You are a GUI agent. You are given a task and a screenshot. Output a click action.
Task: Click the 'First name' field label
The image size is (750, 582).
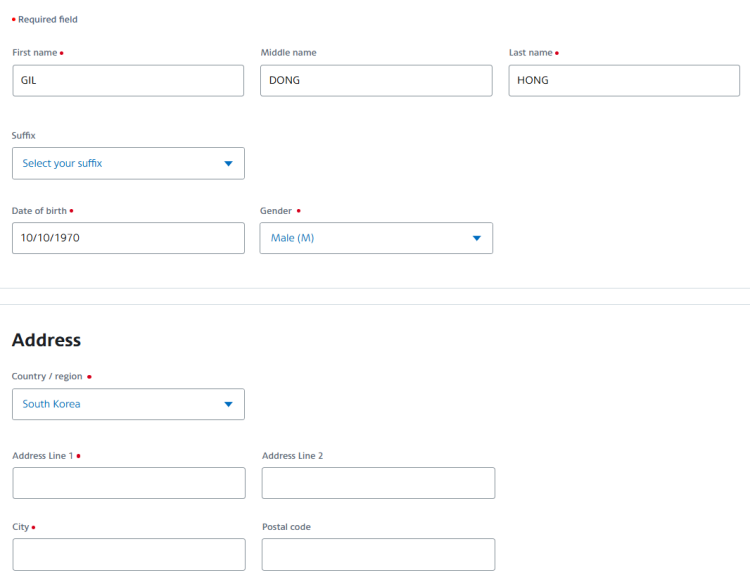34,52
